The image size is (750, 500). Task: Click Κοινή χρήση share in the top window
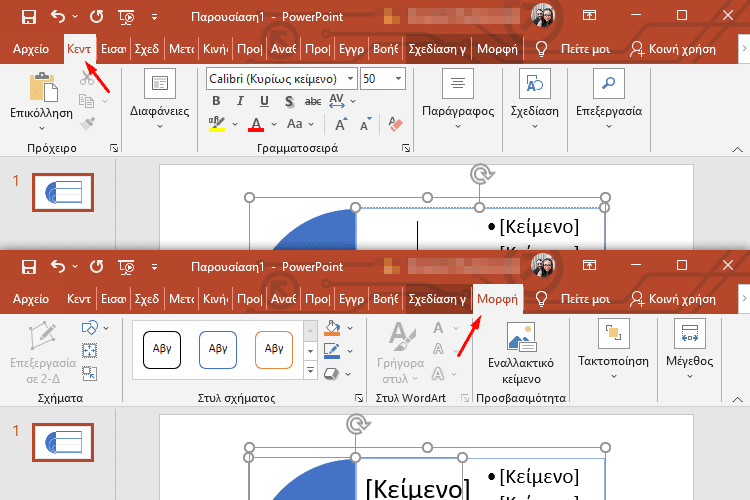click(673, 49)
